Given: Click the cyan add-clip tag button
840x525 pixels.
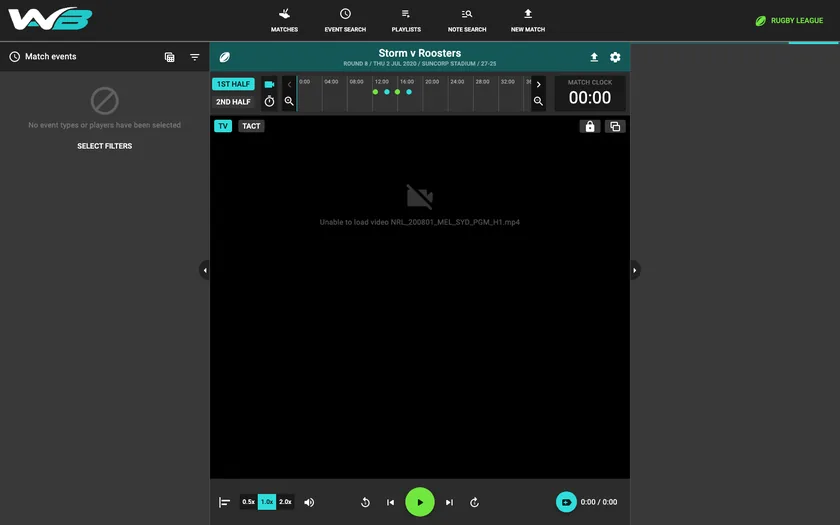Looking at the screenshot, I should pos(566,502).
